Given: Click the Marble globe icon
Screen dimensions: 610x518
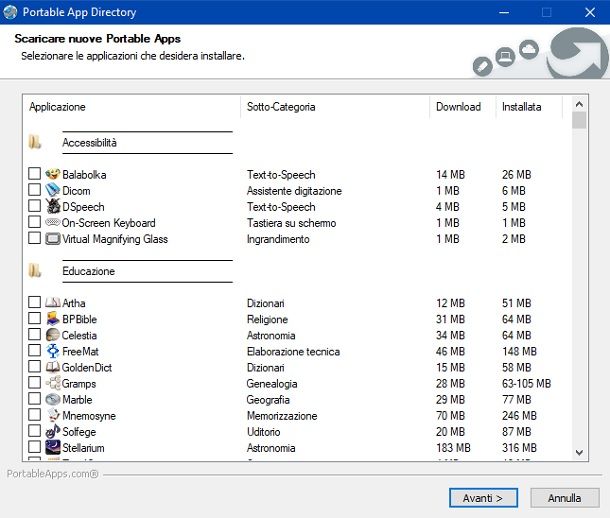Looking at the screenshot, I should [53, 399].
